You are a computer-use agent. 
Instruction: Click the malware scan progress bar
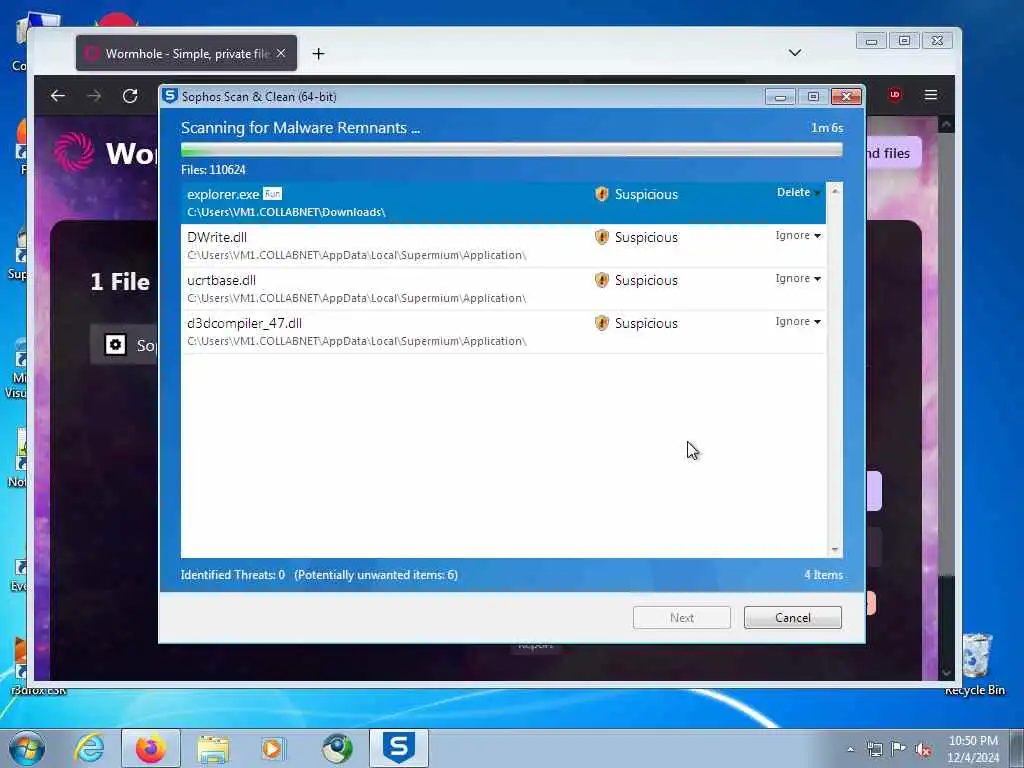point(511,150)
